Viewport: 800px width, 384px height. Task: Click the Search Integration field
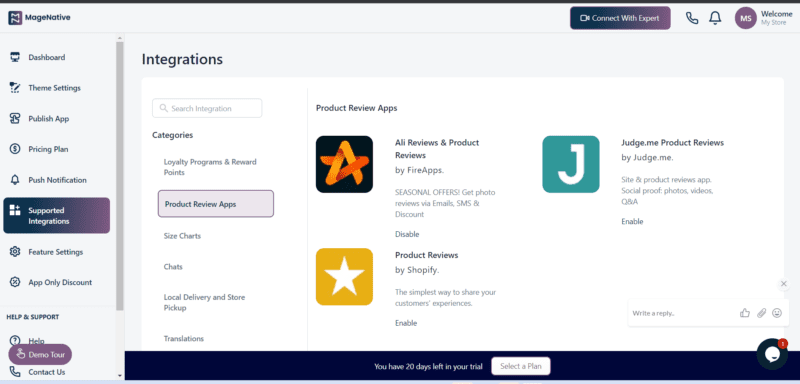207,108
